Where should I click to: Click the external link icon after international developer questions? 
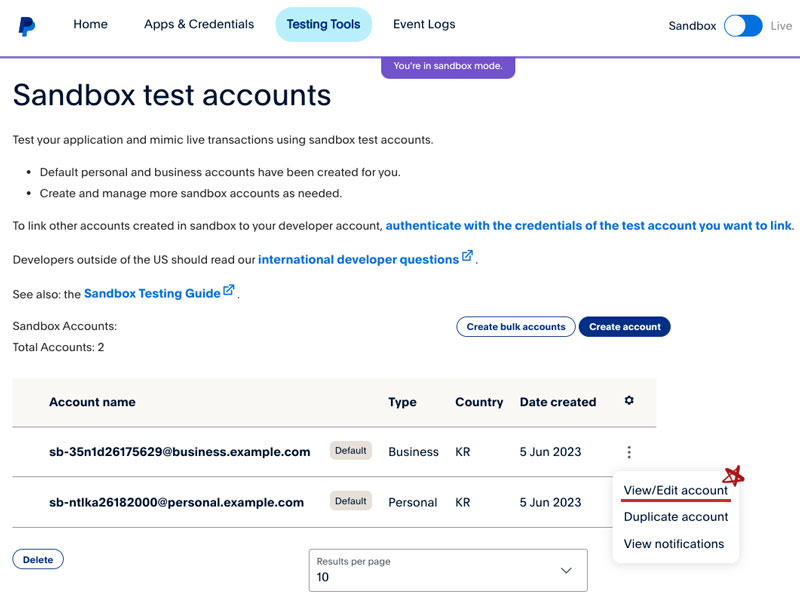coord(467,256)
